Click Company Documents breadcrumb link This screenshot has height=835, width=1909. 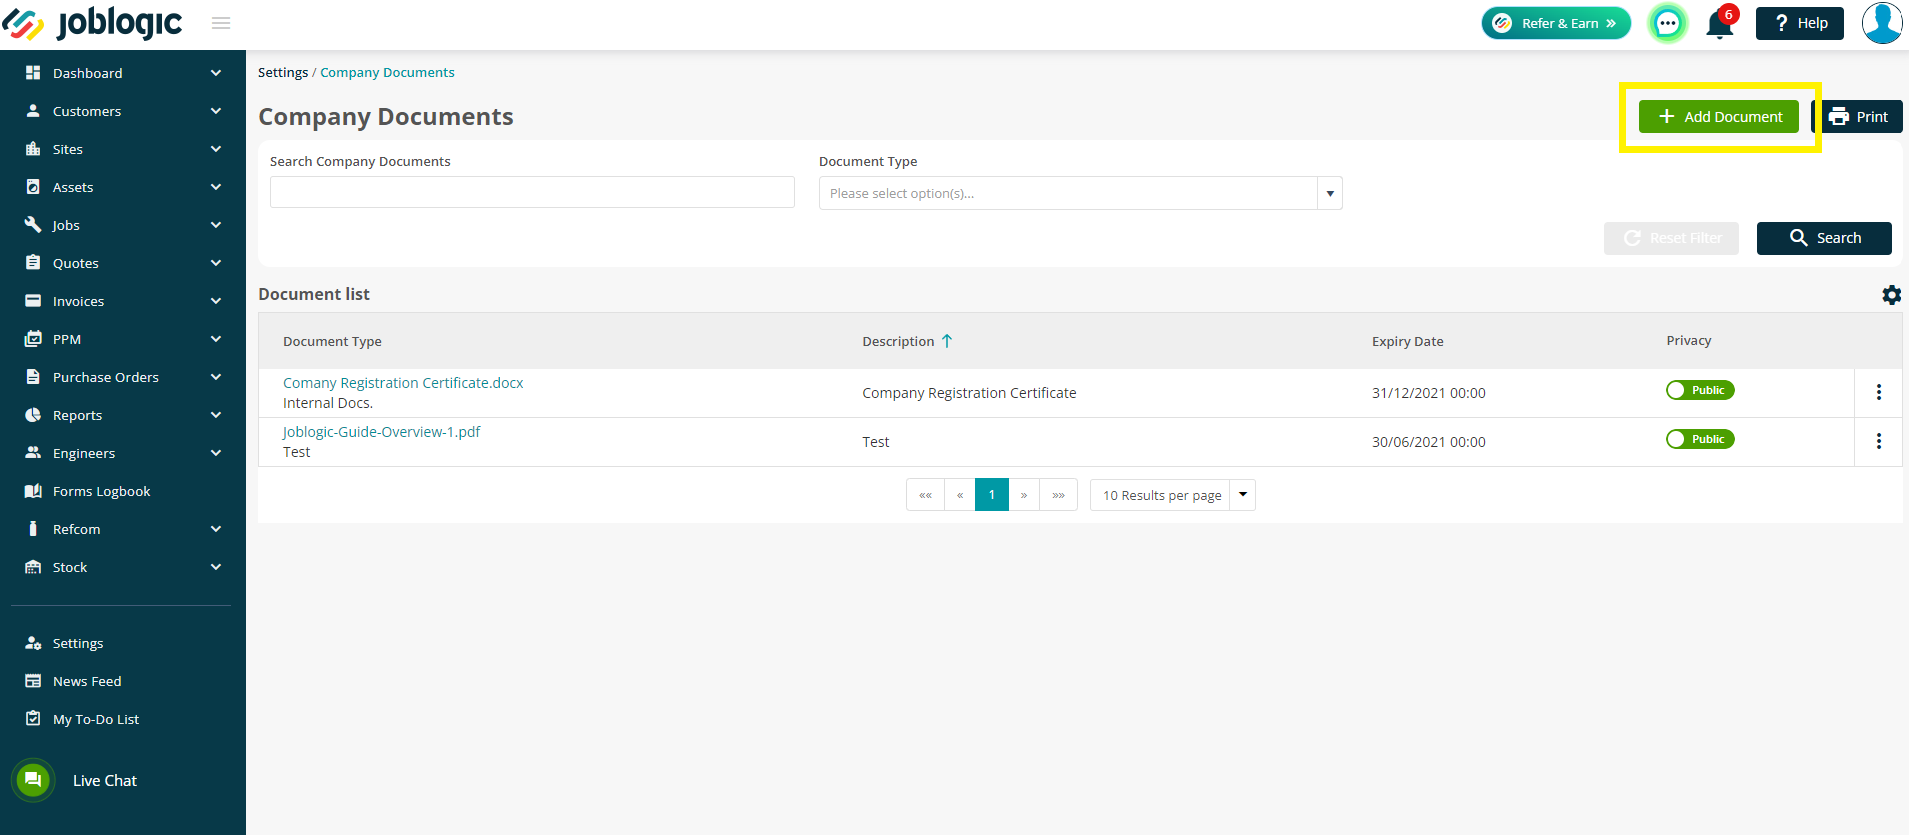pyautogui.click(x=387, y=73)
